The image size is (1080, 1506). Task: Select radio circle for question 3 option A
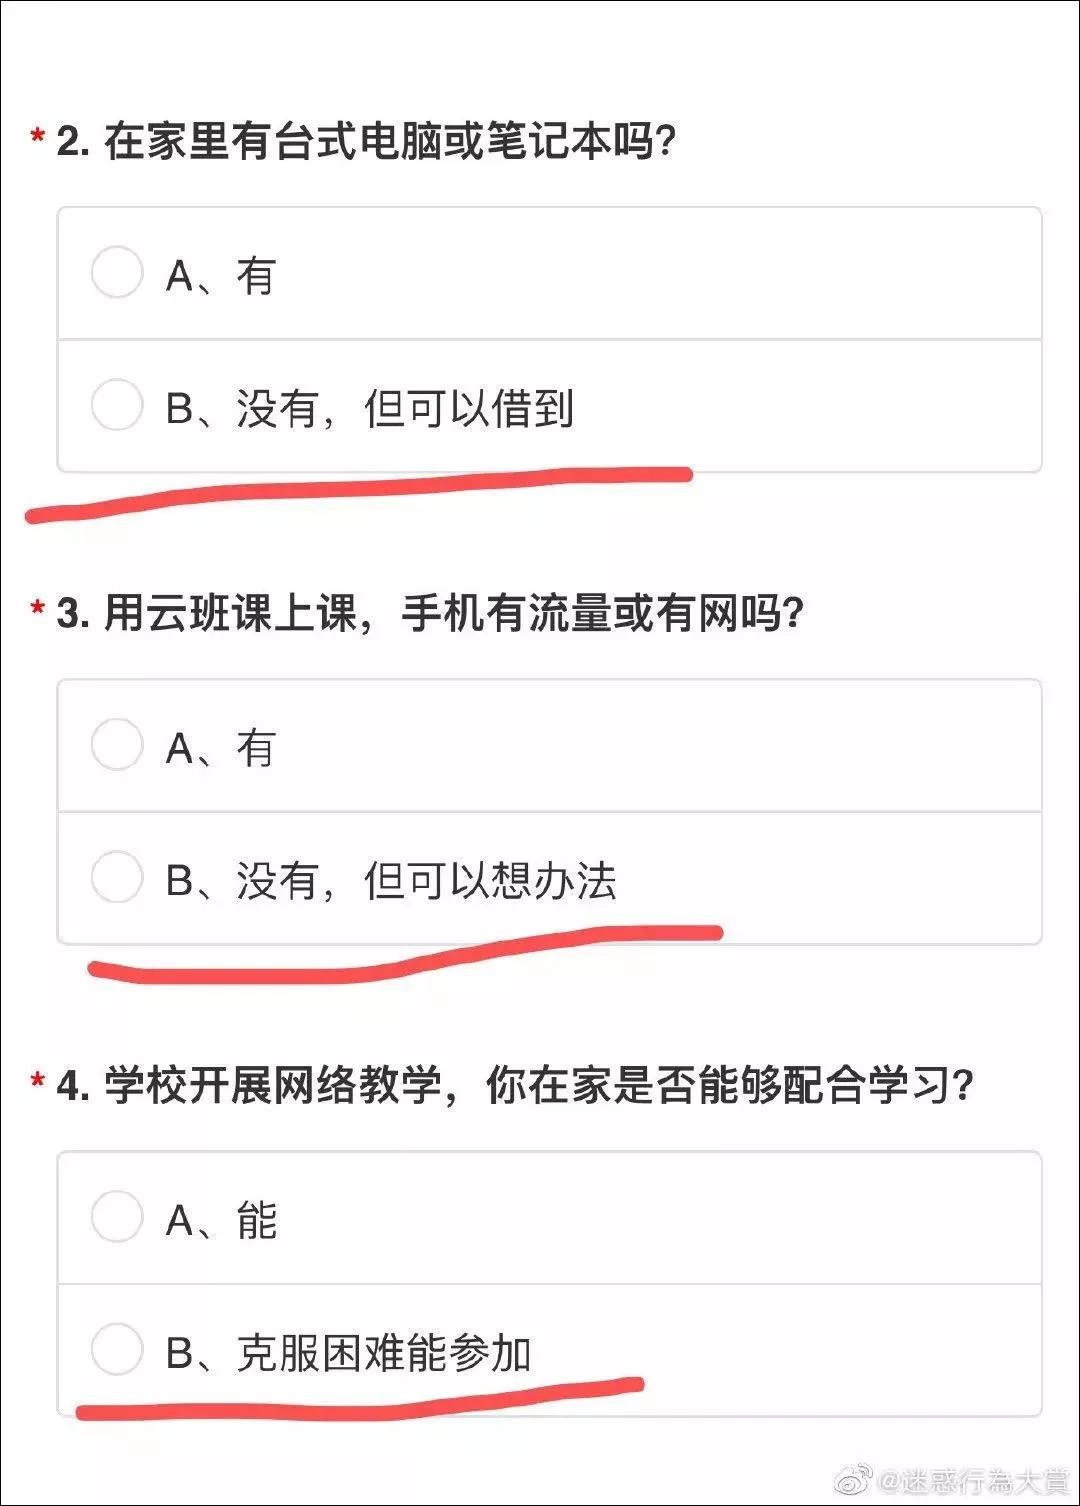[117, 745]
